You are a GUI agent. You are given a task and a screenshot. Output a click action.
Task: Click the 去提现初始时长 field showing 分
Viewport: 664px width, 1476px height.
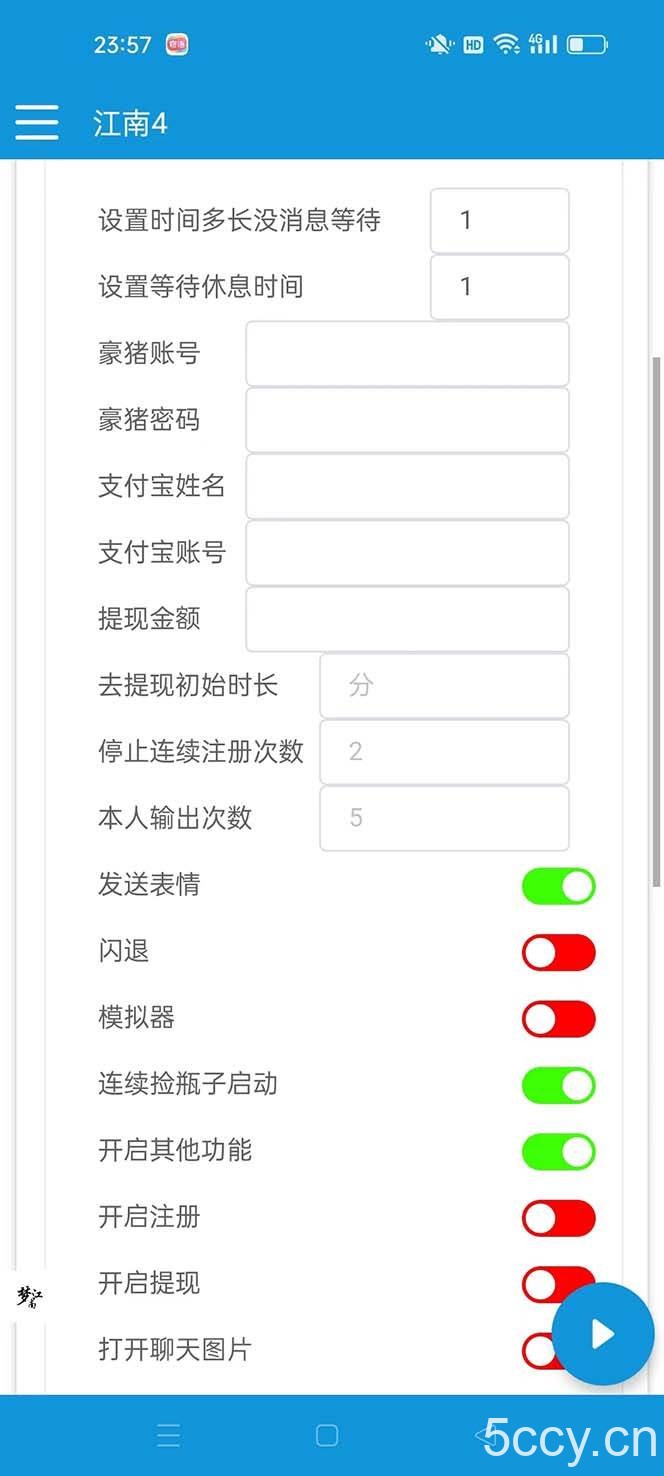pyautogui.click(x=444, y=686)
